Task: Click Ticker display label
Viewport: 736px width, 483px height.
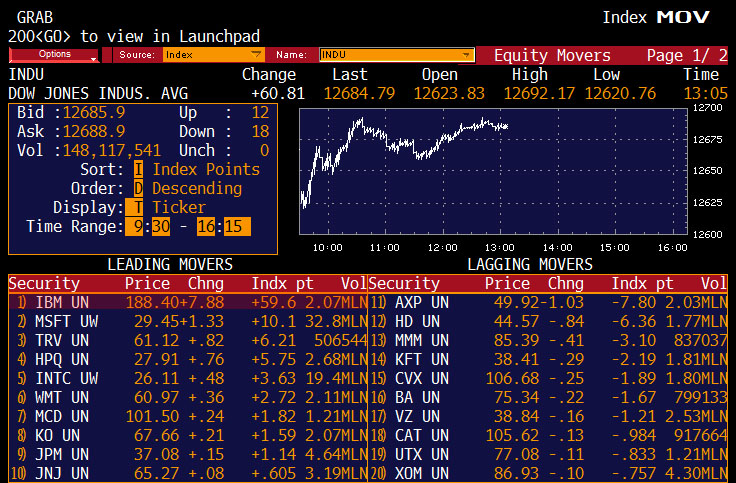Action: coord(179,207)
